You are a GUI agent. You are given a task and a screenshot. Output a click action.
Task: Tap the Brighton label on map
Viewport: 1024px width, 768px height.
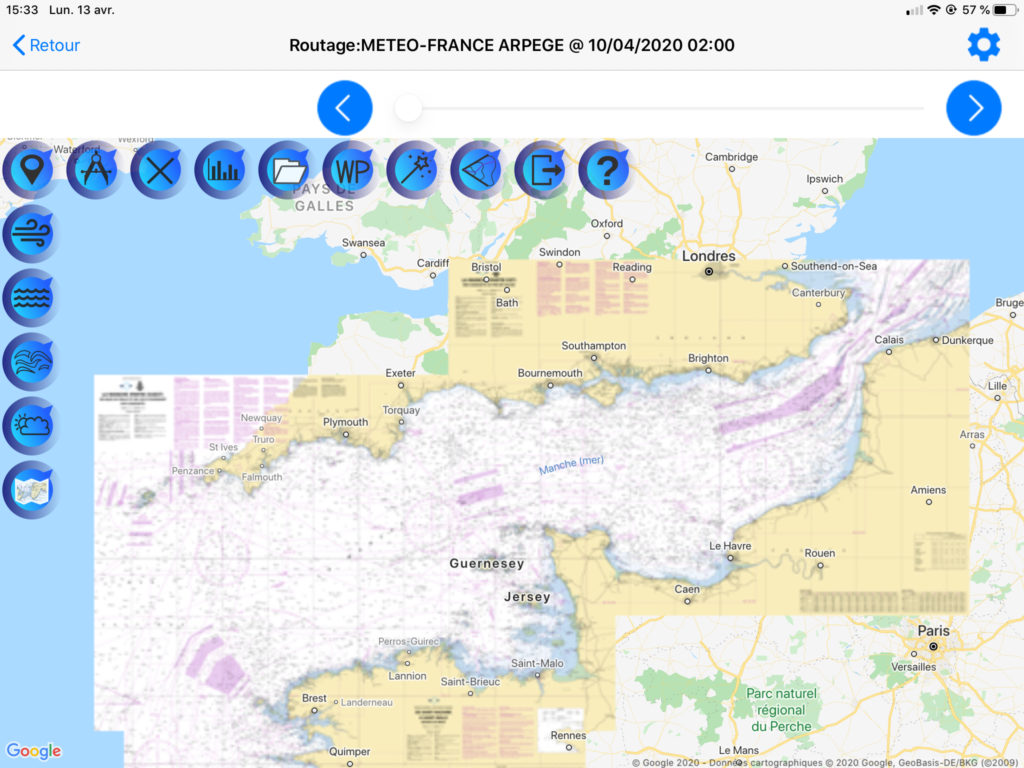(708, 359)
